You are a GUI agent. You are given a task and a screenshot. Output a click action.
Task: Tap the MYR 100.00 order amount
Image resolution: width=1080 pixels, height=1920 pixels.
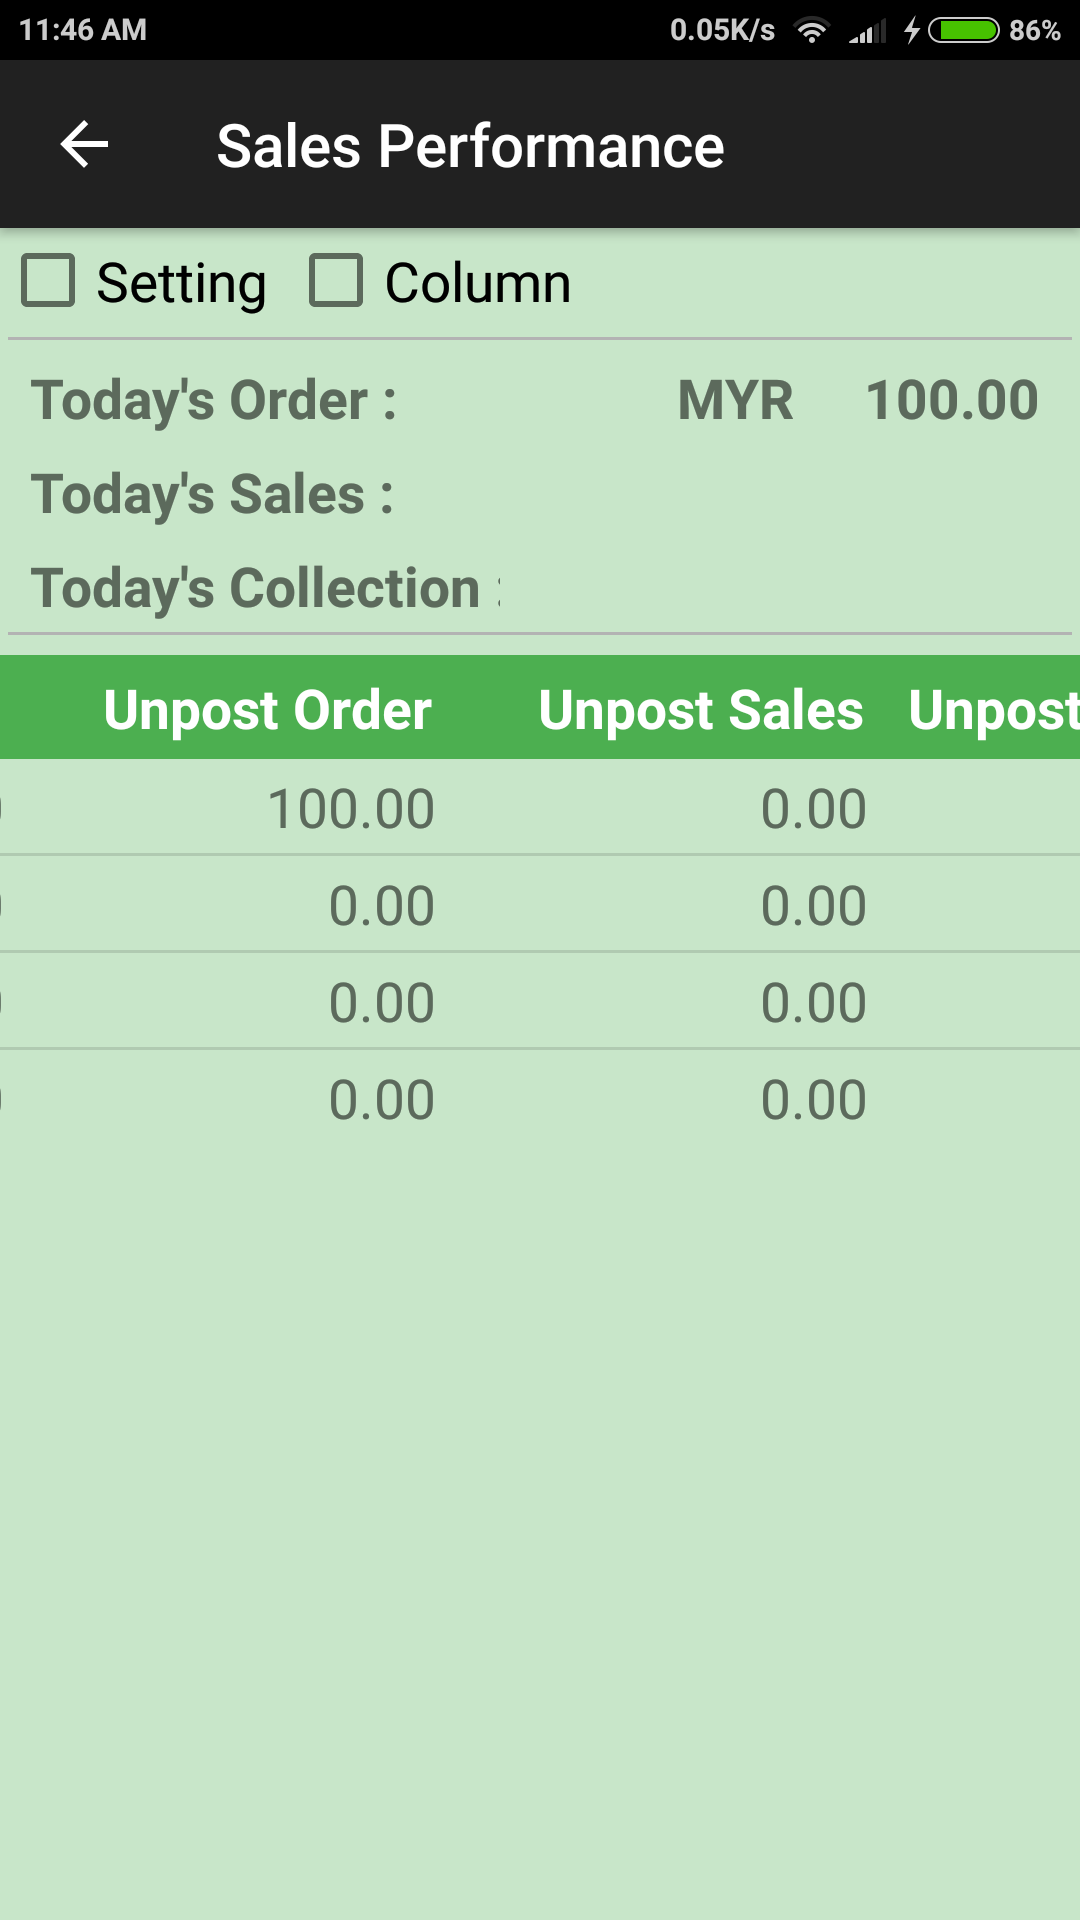pos(857,400)
